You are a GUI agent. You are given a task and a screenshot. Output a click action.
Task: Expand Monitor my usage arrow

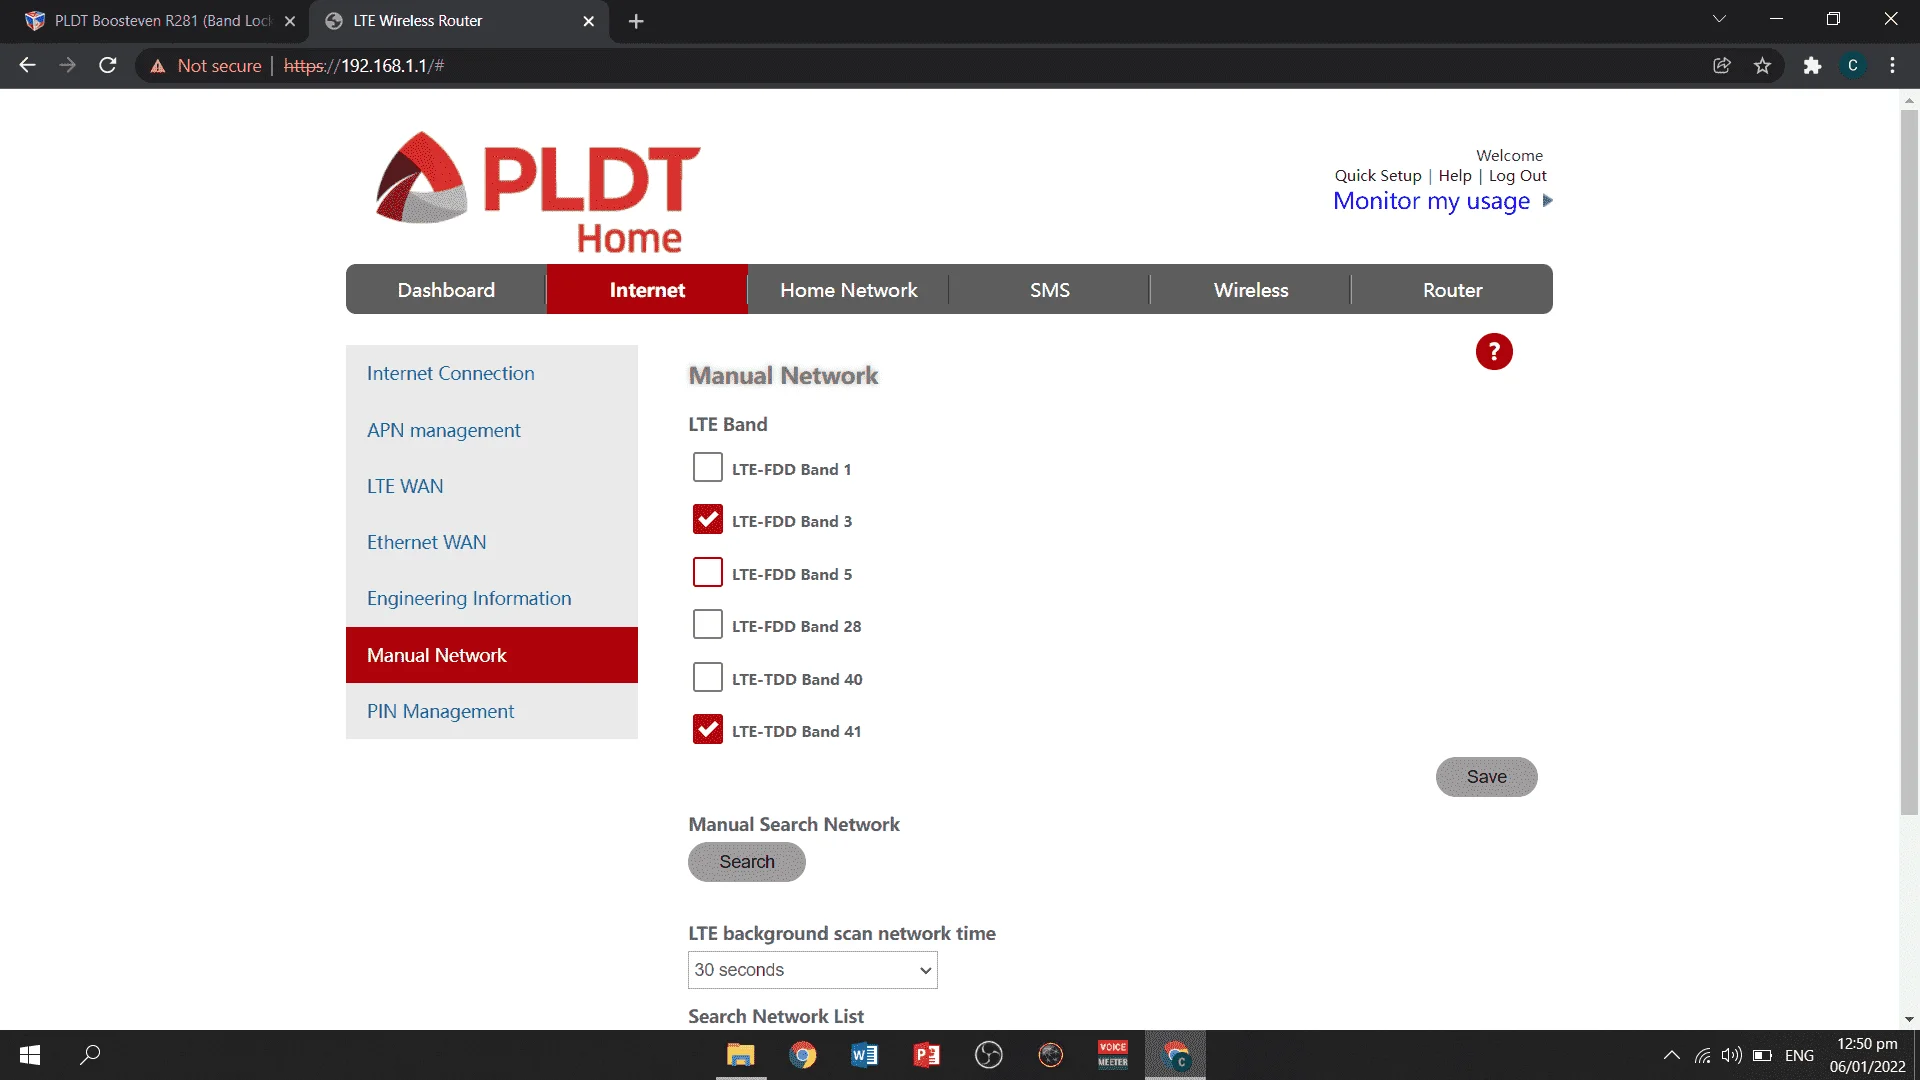pos(1547,201)
